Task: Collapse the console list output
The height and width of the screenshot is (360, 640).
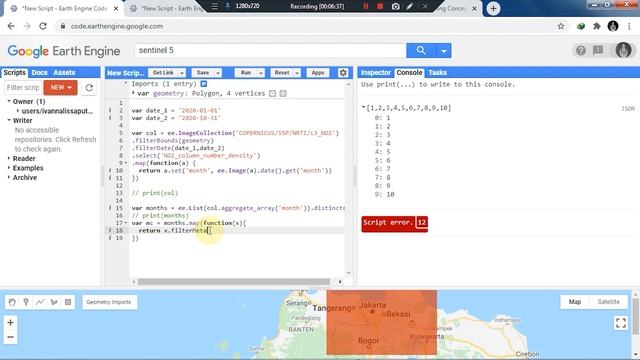Action: [x=363, y=108]
